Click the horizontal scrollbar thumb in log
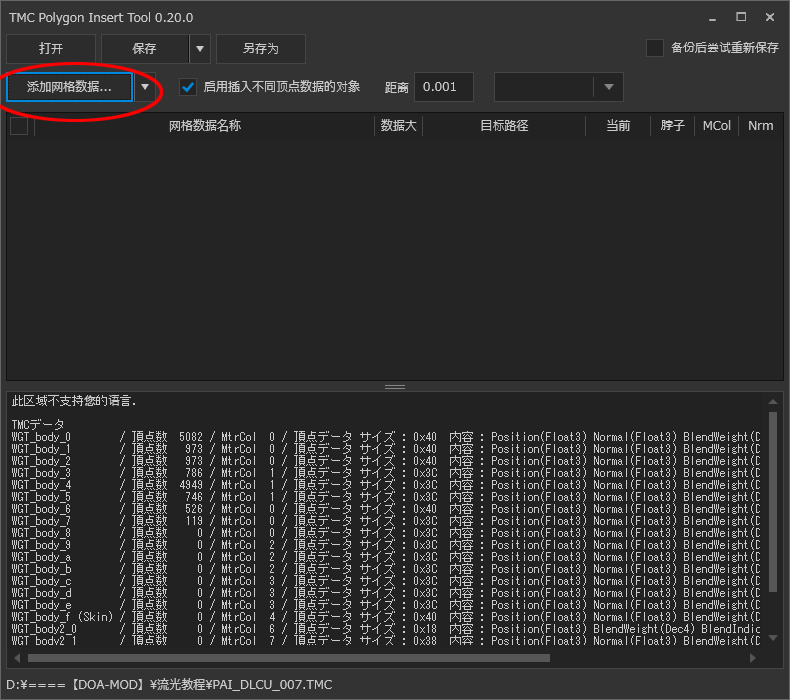Screen dimensions: 790x700 [x=289, y=658]
